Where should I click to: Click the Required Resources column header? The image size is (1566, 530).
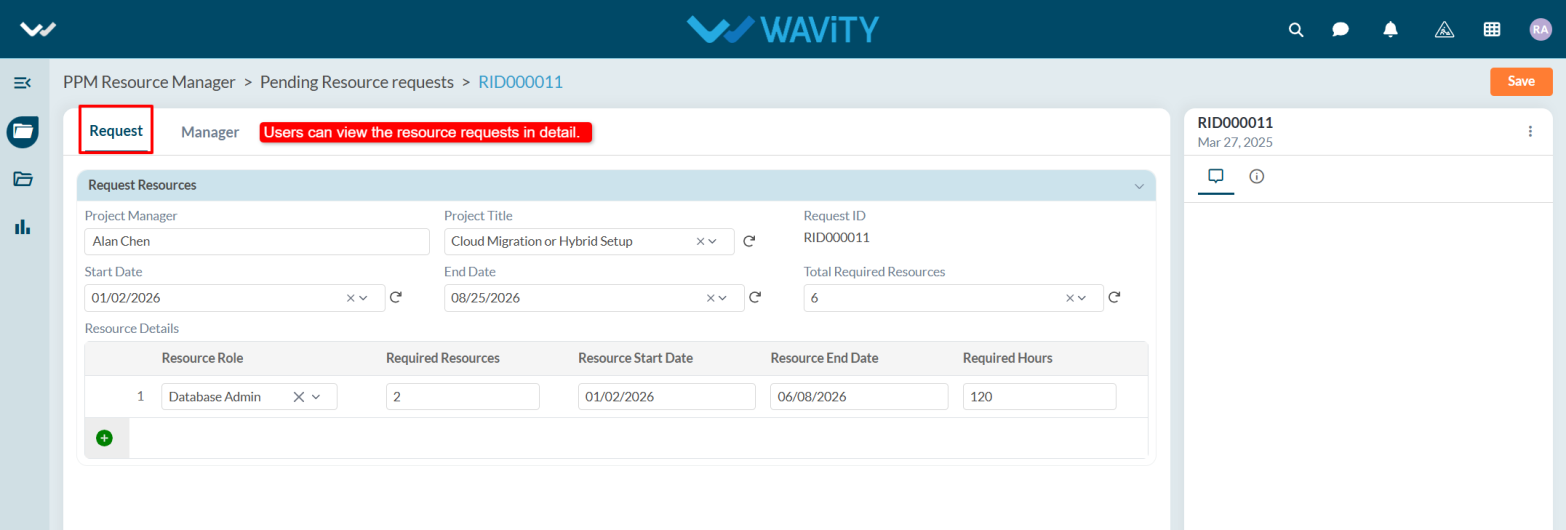pos(443,358)
